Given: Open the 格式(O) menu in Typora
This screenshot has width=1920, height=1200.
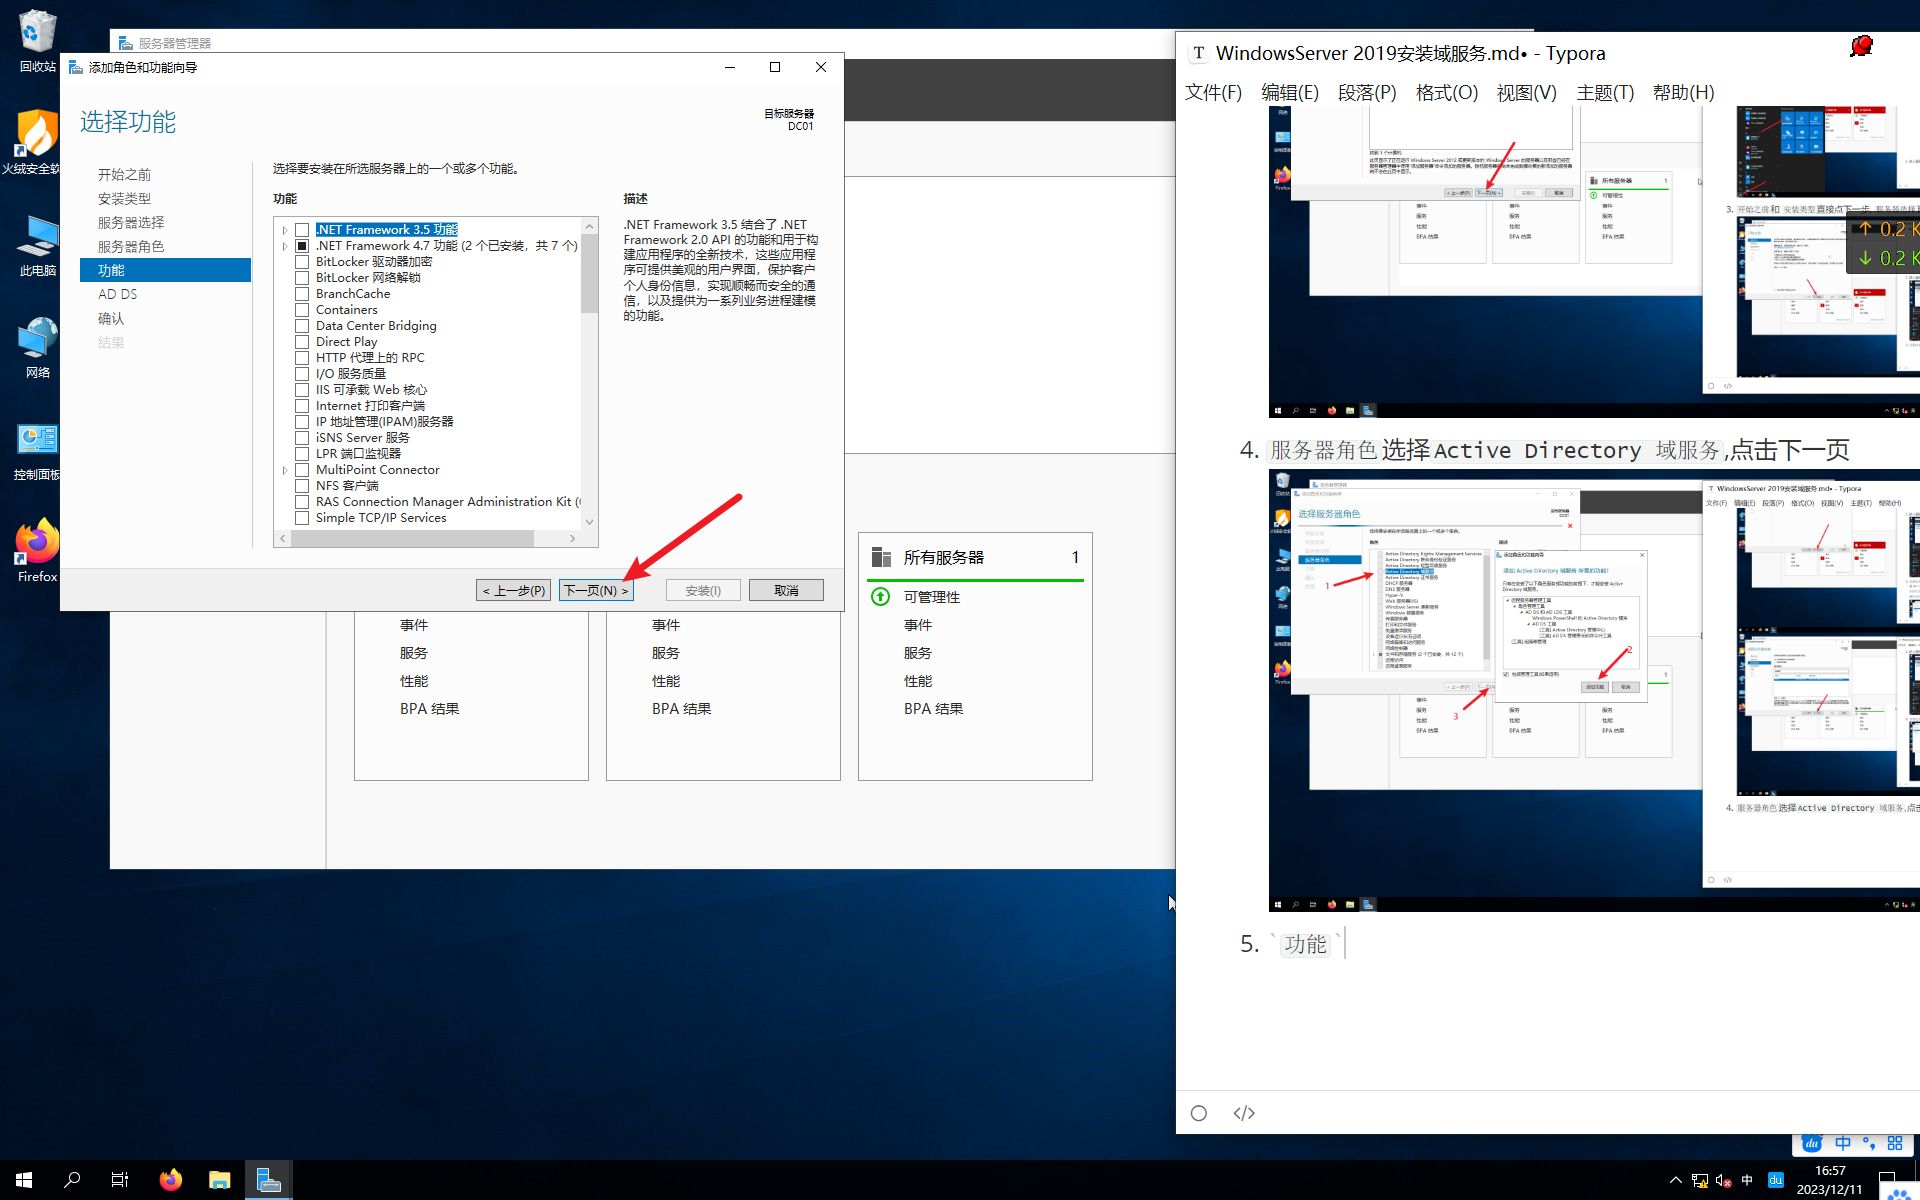Looking at the screenshot, I should click(1446, 93).
